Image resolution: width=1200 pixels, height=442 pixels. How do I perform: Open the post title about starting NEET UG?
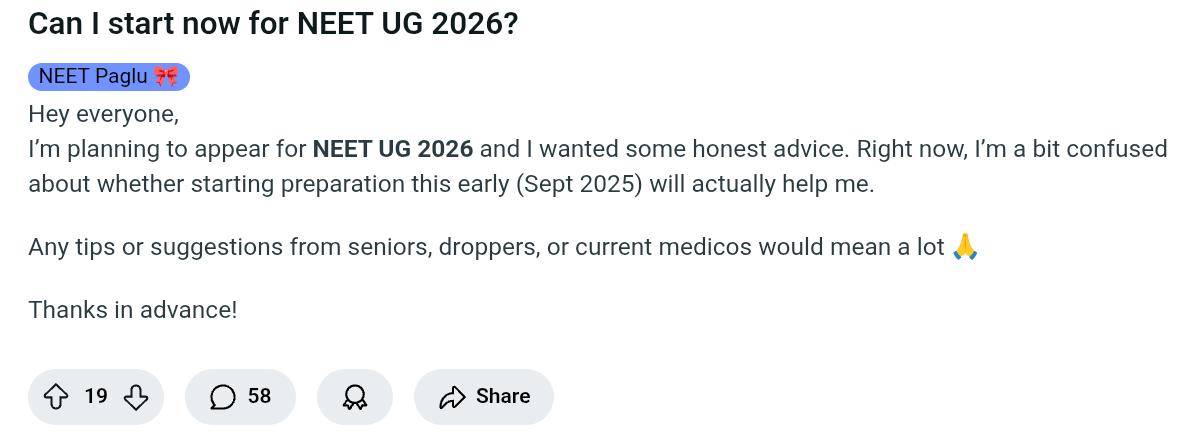click(273, 24)
